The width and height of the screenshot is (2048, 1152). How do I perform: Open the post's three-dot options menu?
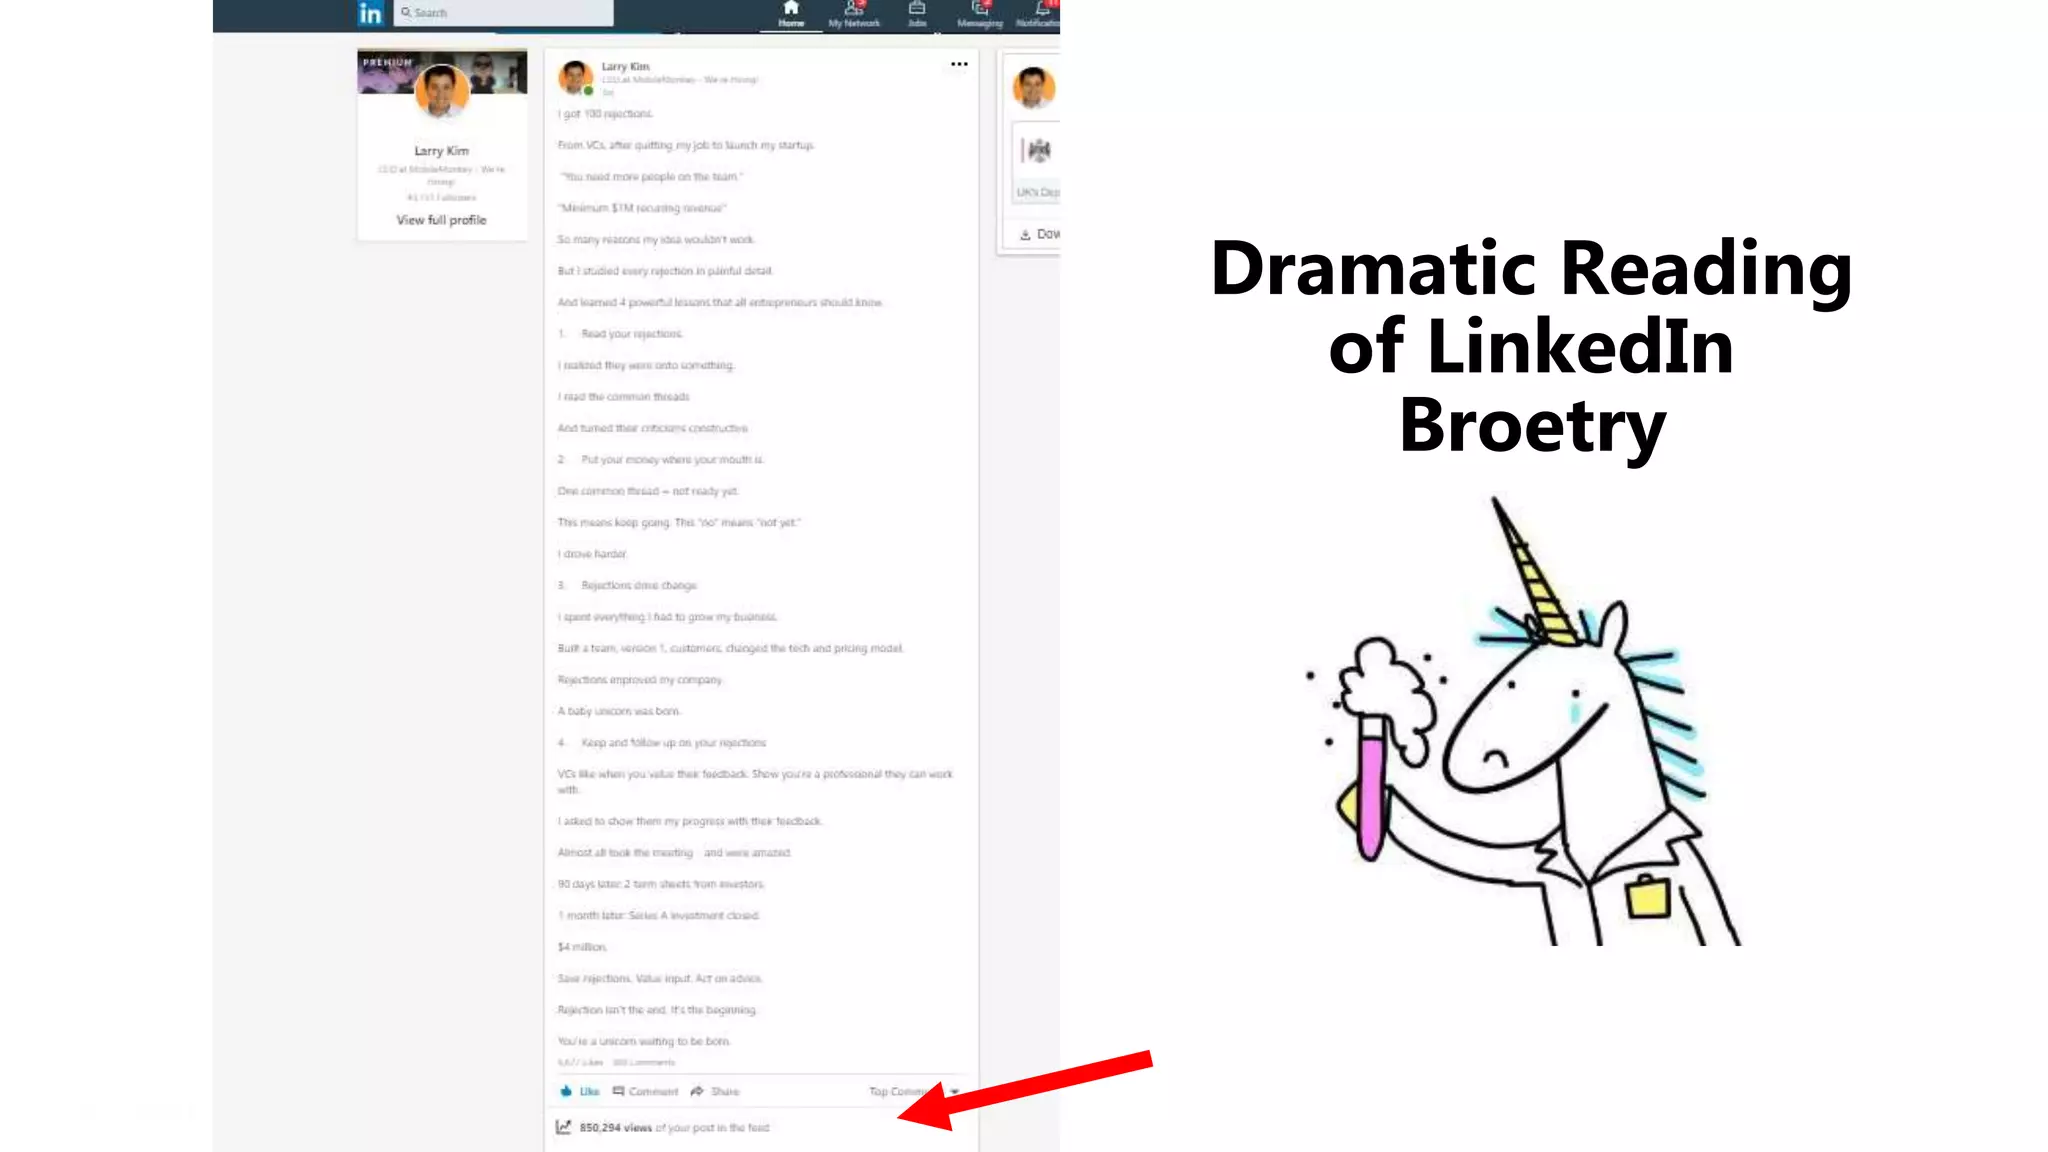click(x=959, y=64)
